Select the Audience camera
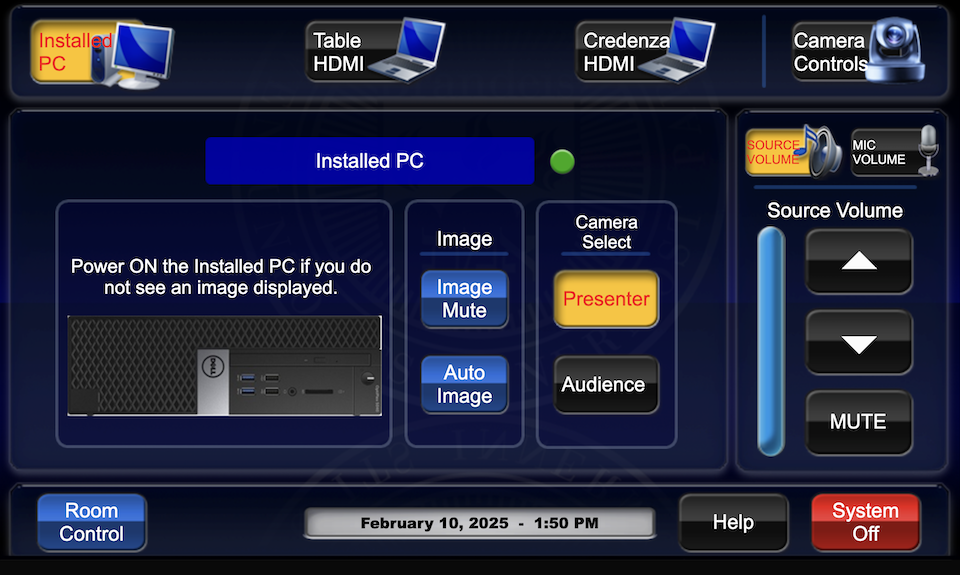The image size is (960, 575). click(x=606, y=385)
